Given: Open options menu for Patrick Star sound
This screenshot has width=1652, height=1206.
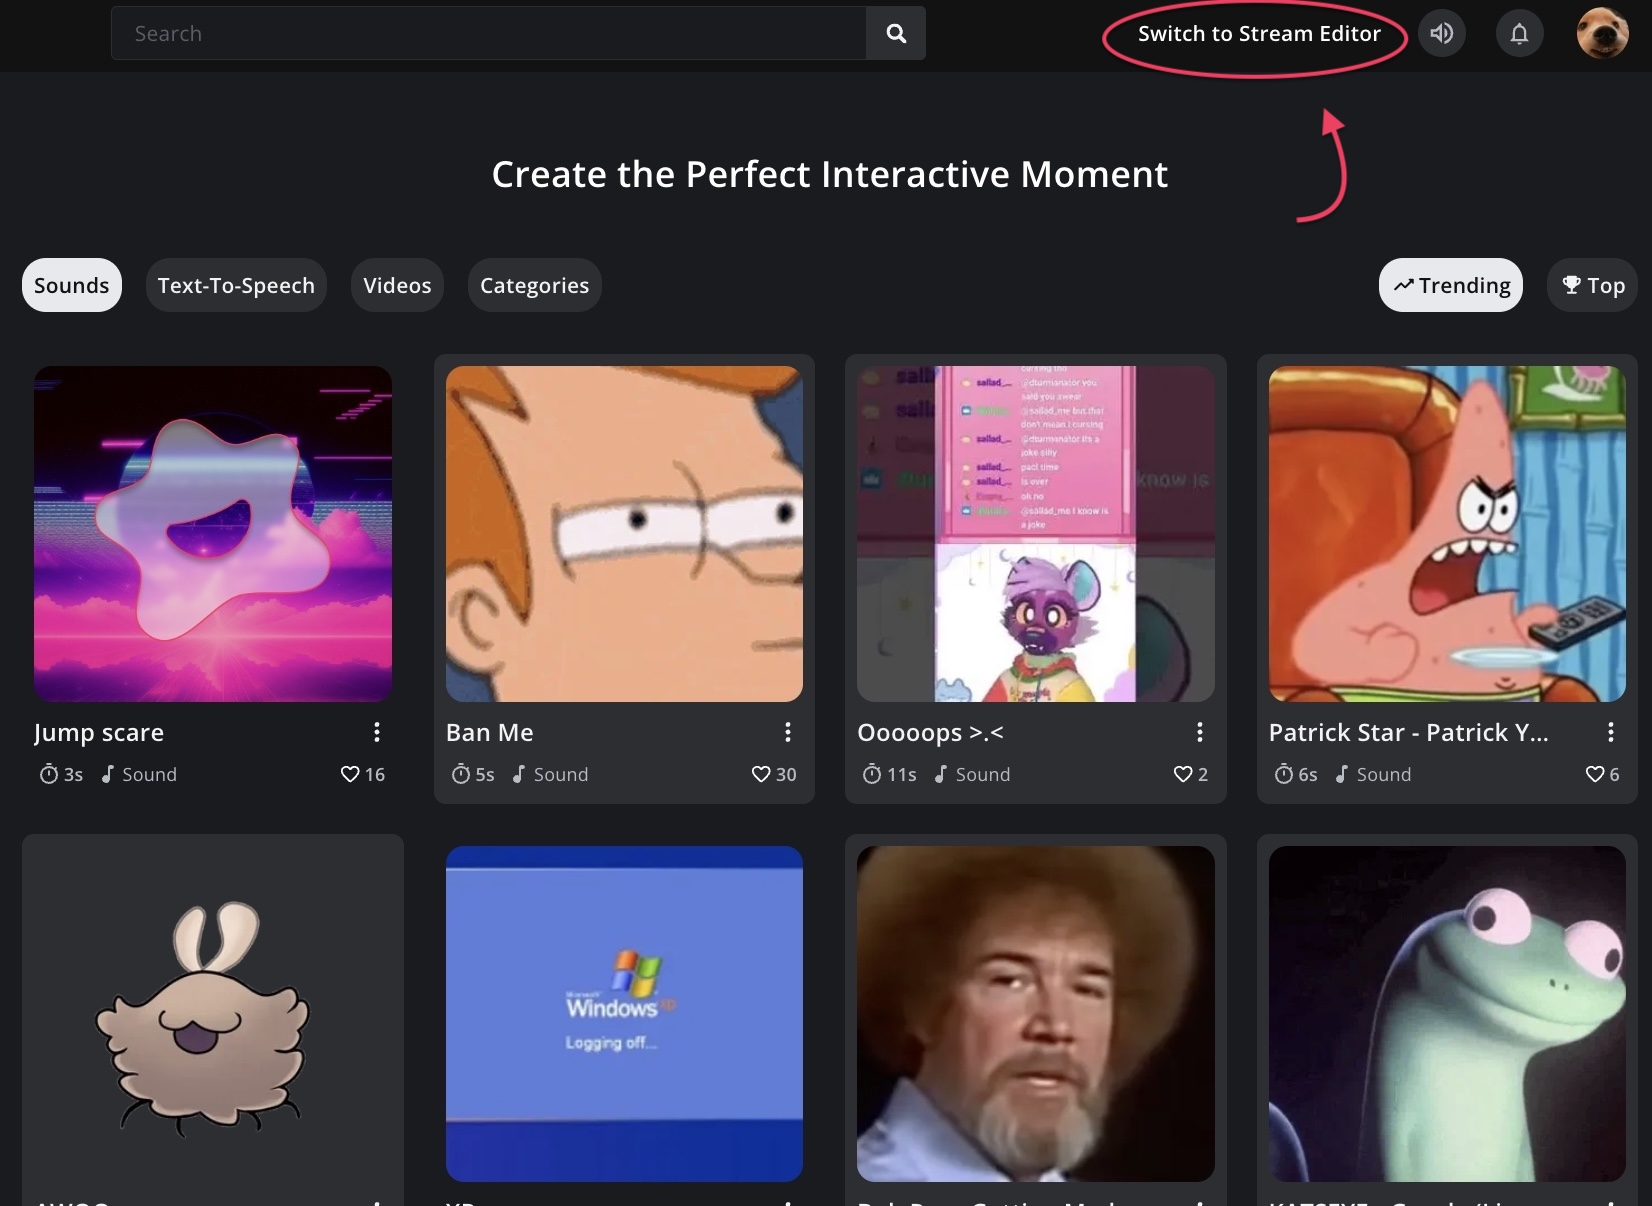Looking at the screenshot, I should (1611, 732).
